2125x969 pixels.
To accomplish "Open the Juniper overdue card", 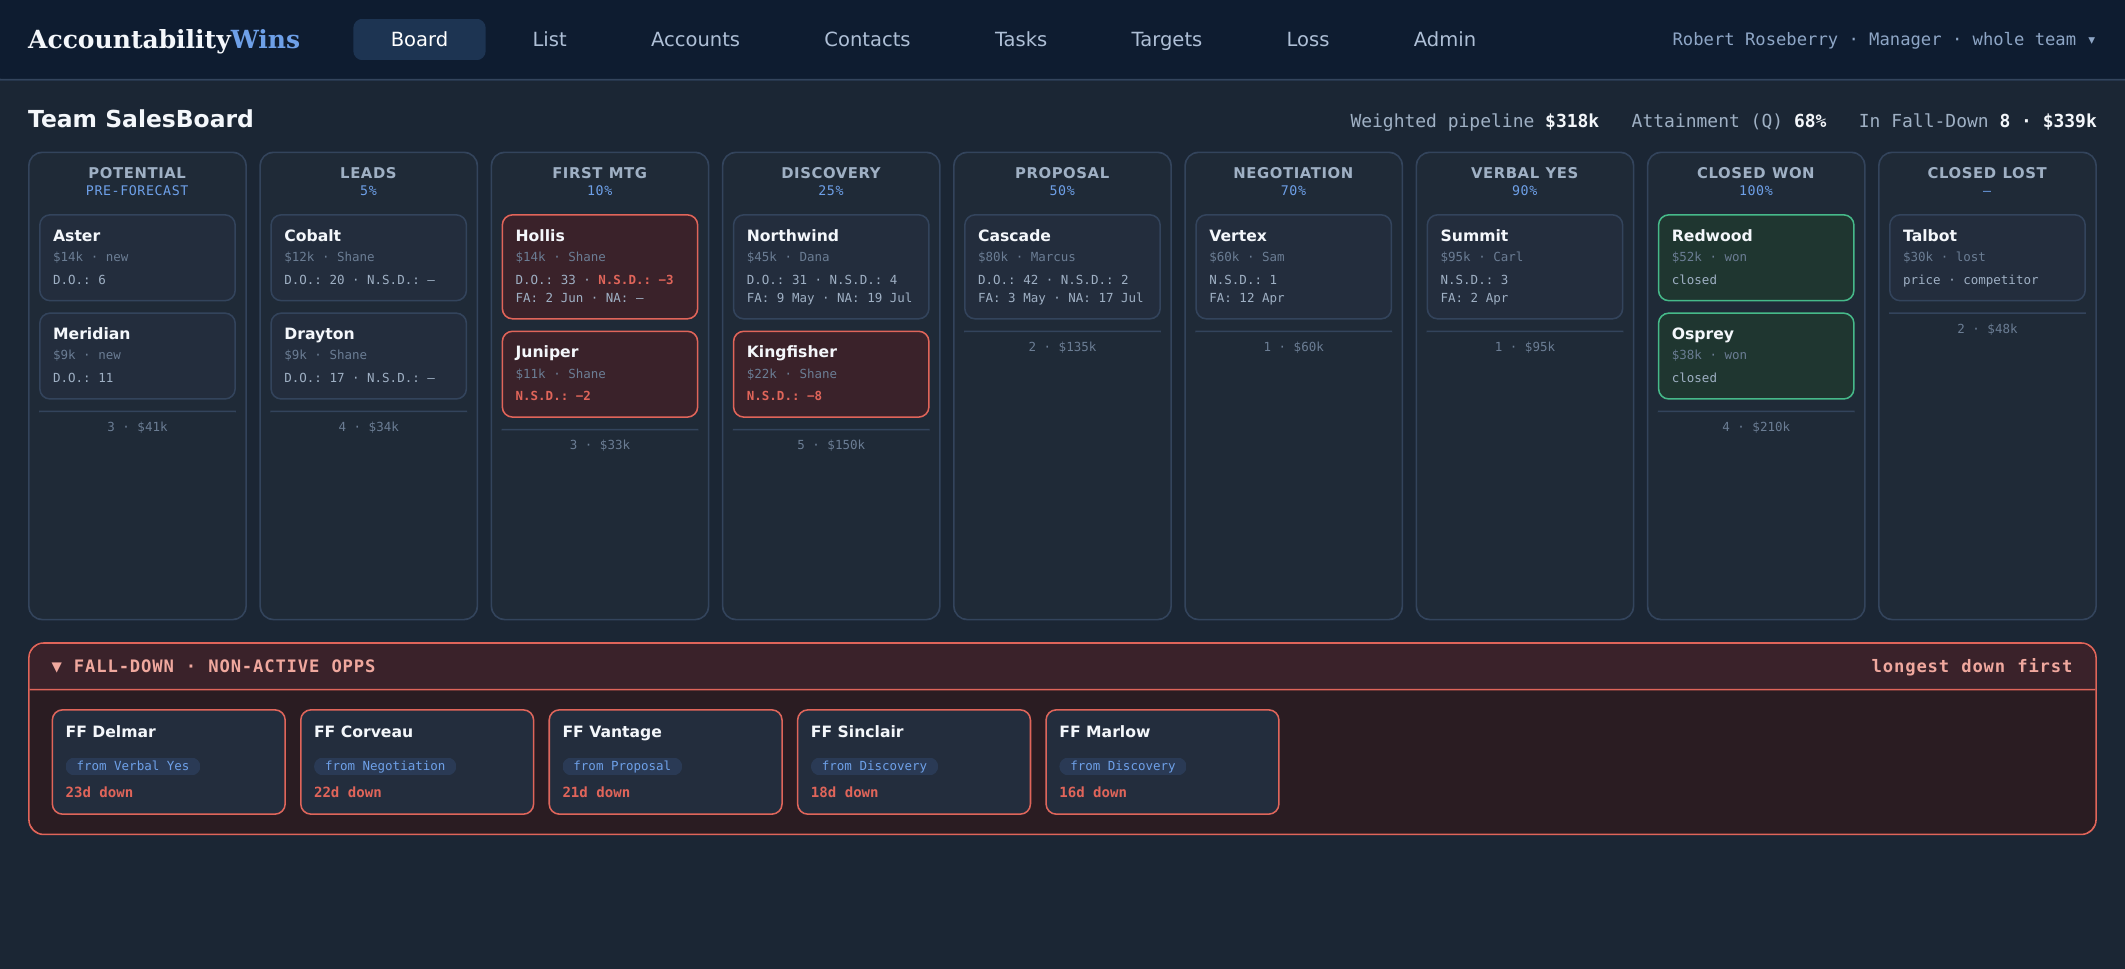I will tap(599, 374).
